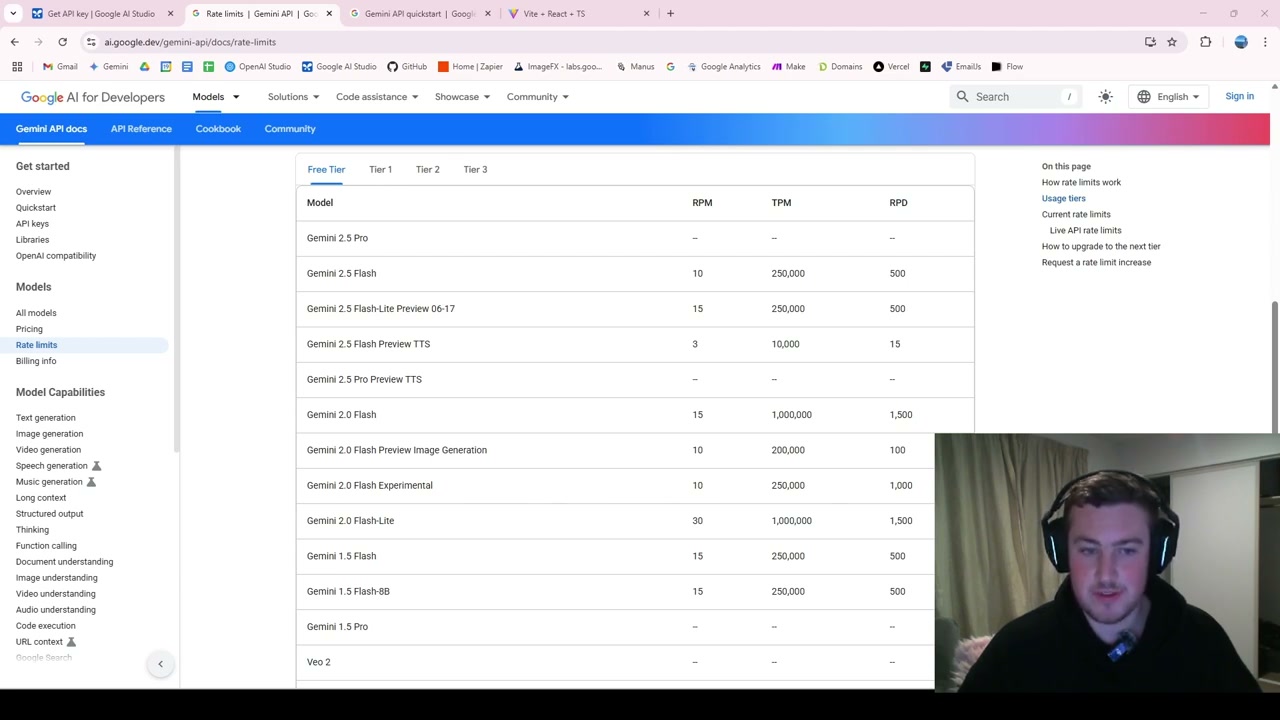Jump to Request a rate limit increase

tap(1096, 263)
